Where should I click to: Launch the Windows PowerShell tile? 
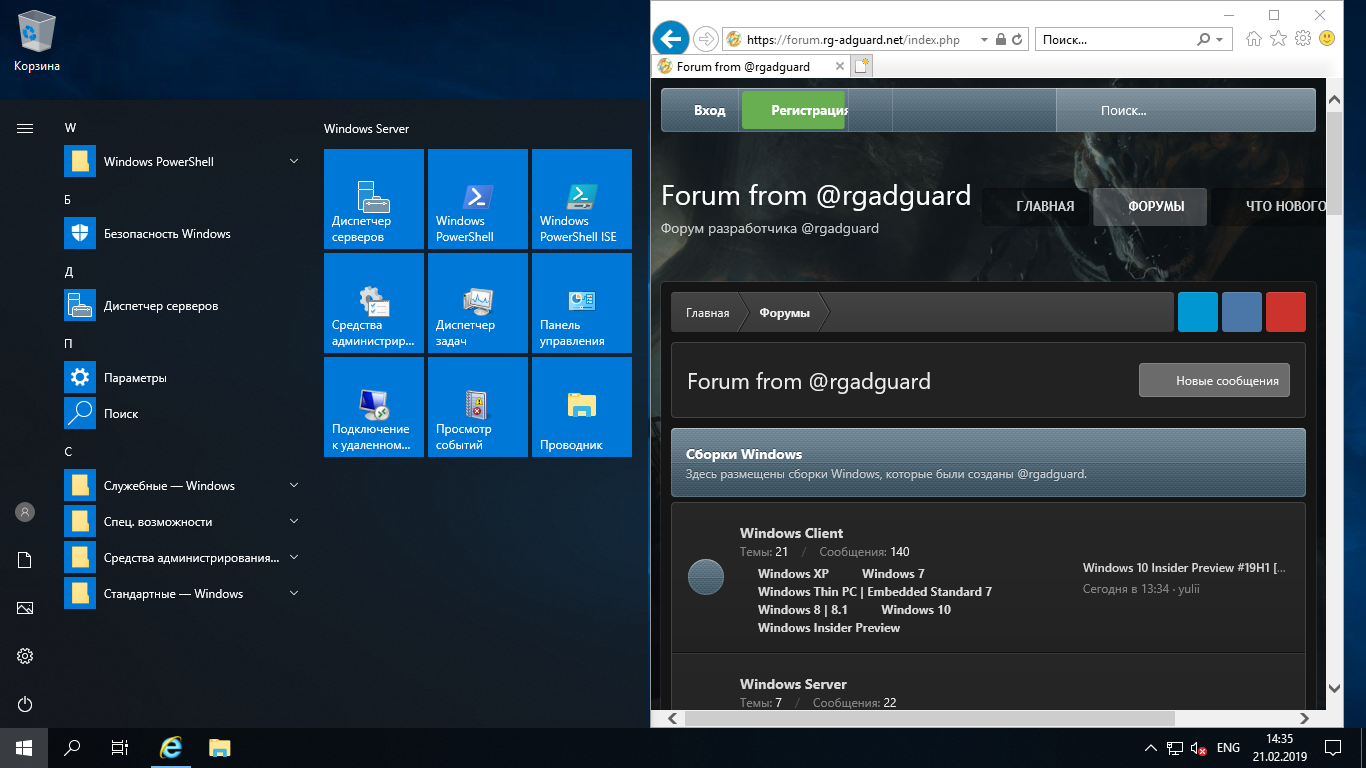coord(478,199)
